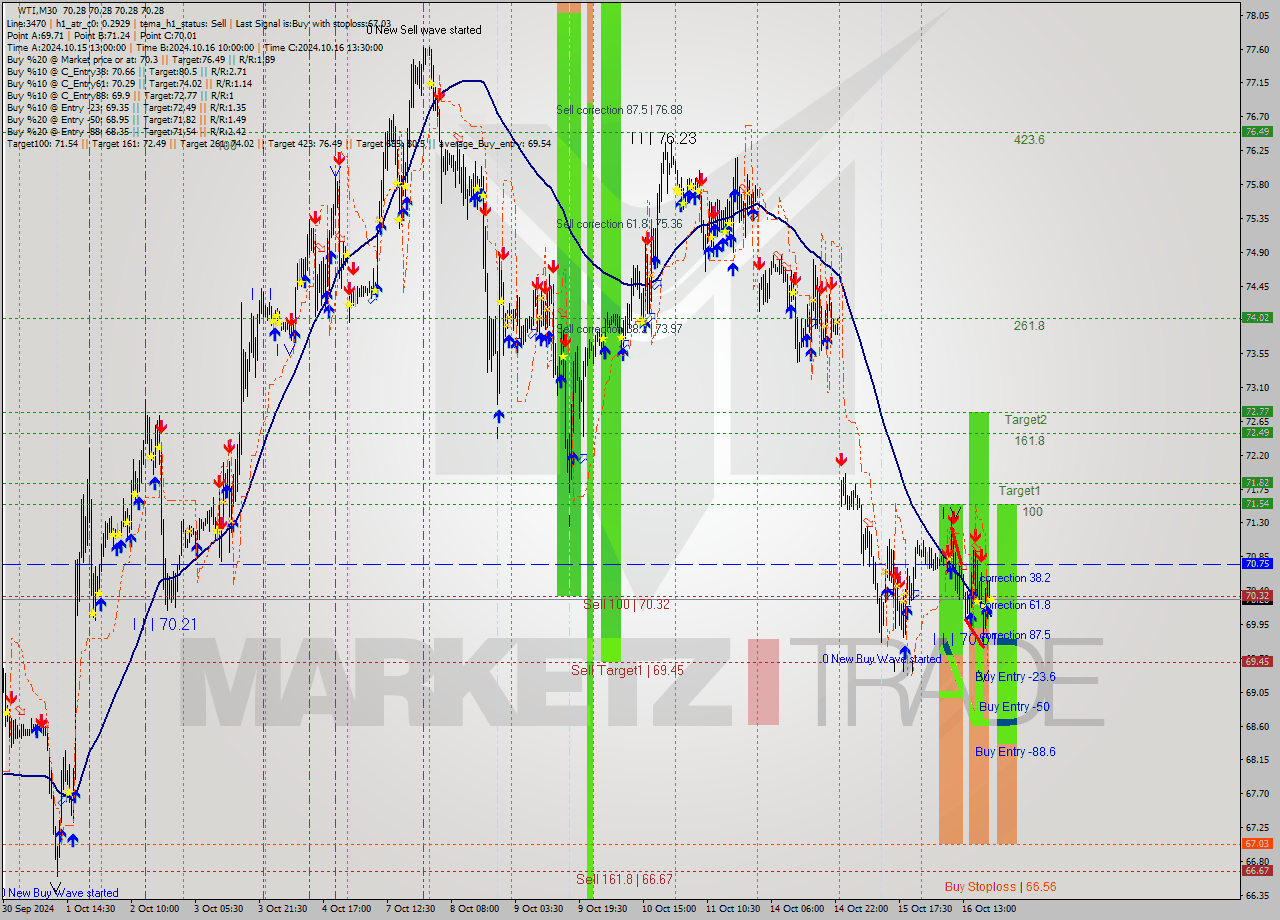Click the 'Line:3470' info text
Viewport: 1280px width, 920px height.
26,23
